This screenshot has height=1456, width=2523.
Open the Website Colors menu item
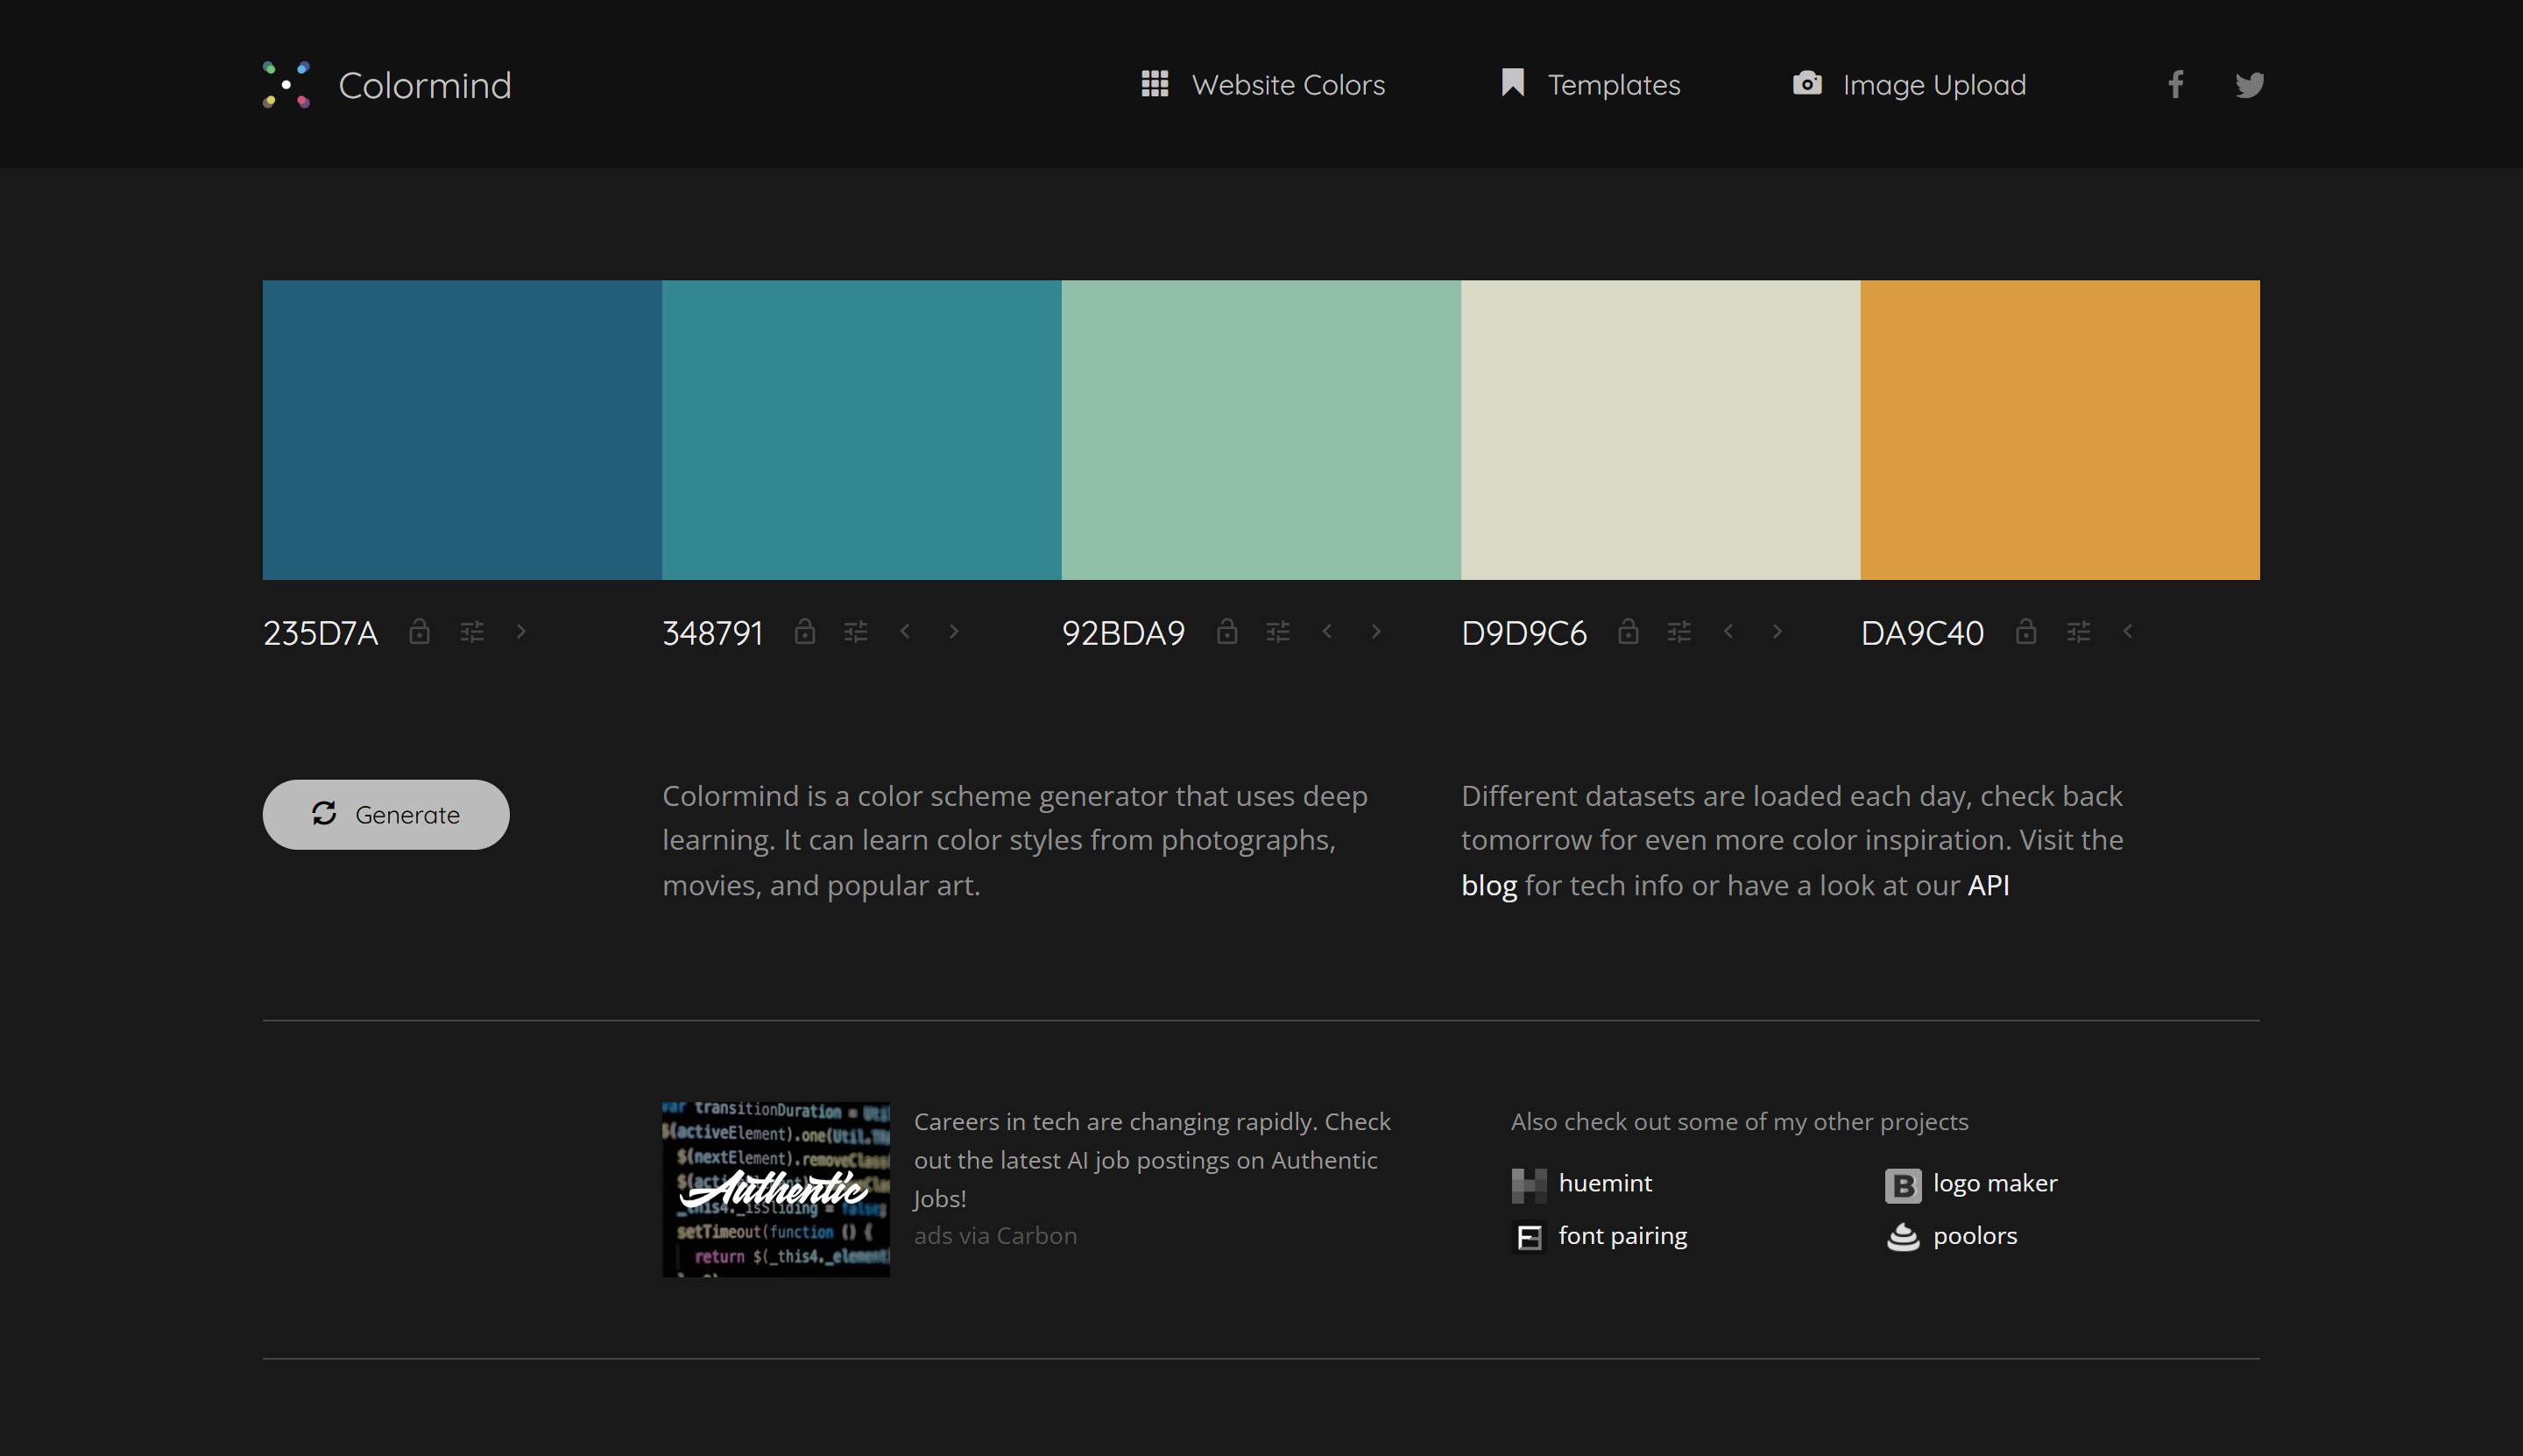(1288, 84)
